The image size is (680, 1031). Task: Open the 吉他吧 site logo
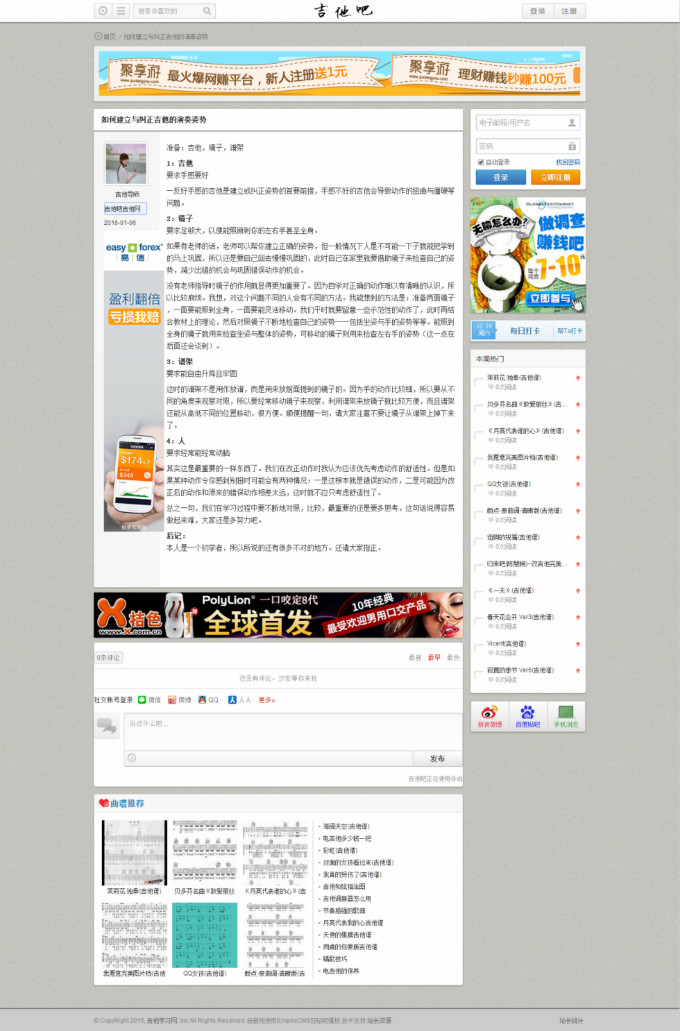click(343, 11)
